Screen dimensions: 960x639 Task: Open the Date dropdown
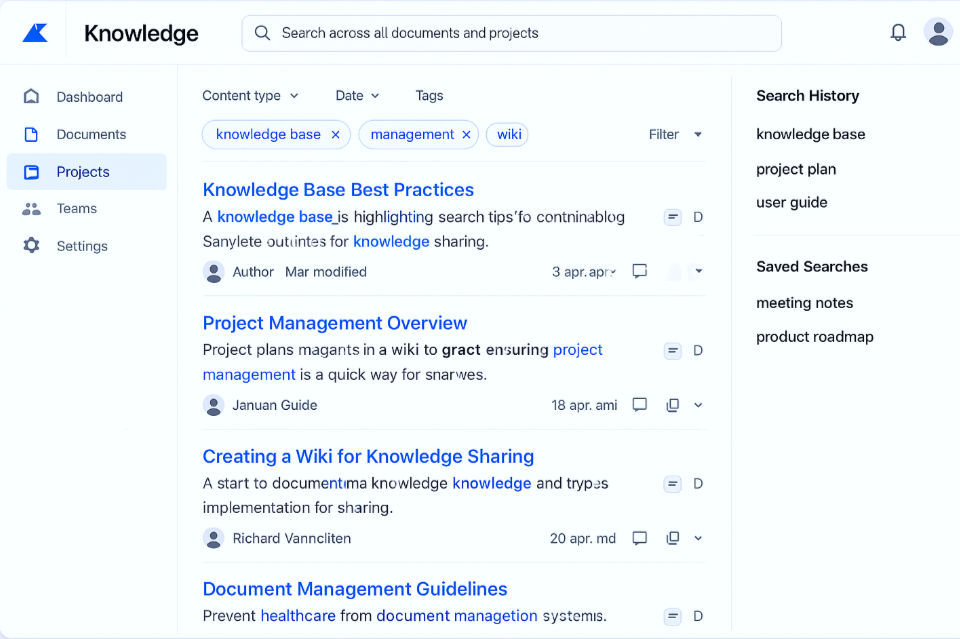(x=358, y=95)
